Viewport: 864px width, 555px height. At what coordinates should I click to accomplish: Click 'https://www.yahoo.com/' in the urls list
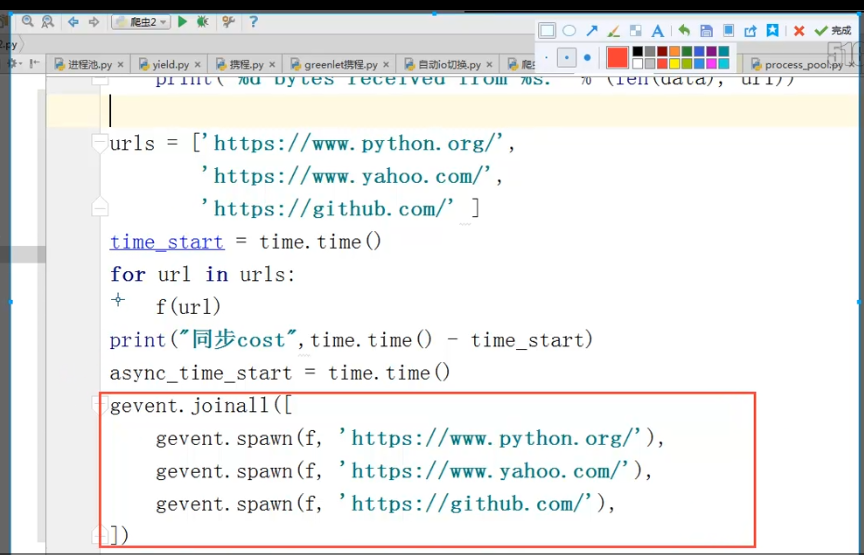345,176
